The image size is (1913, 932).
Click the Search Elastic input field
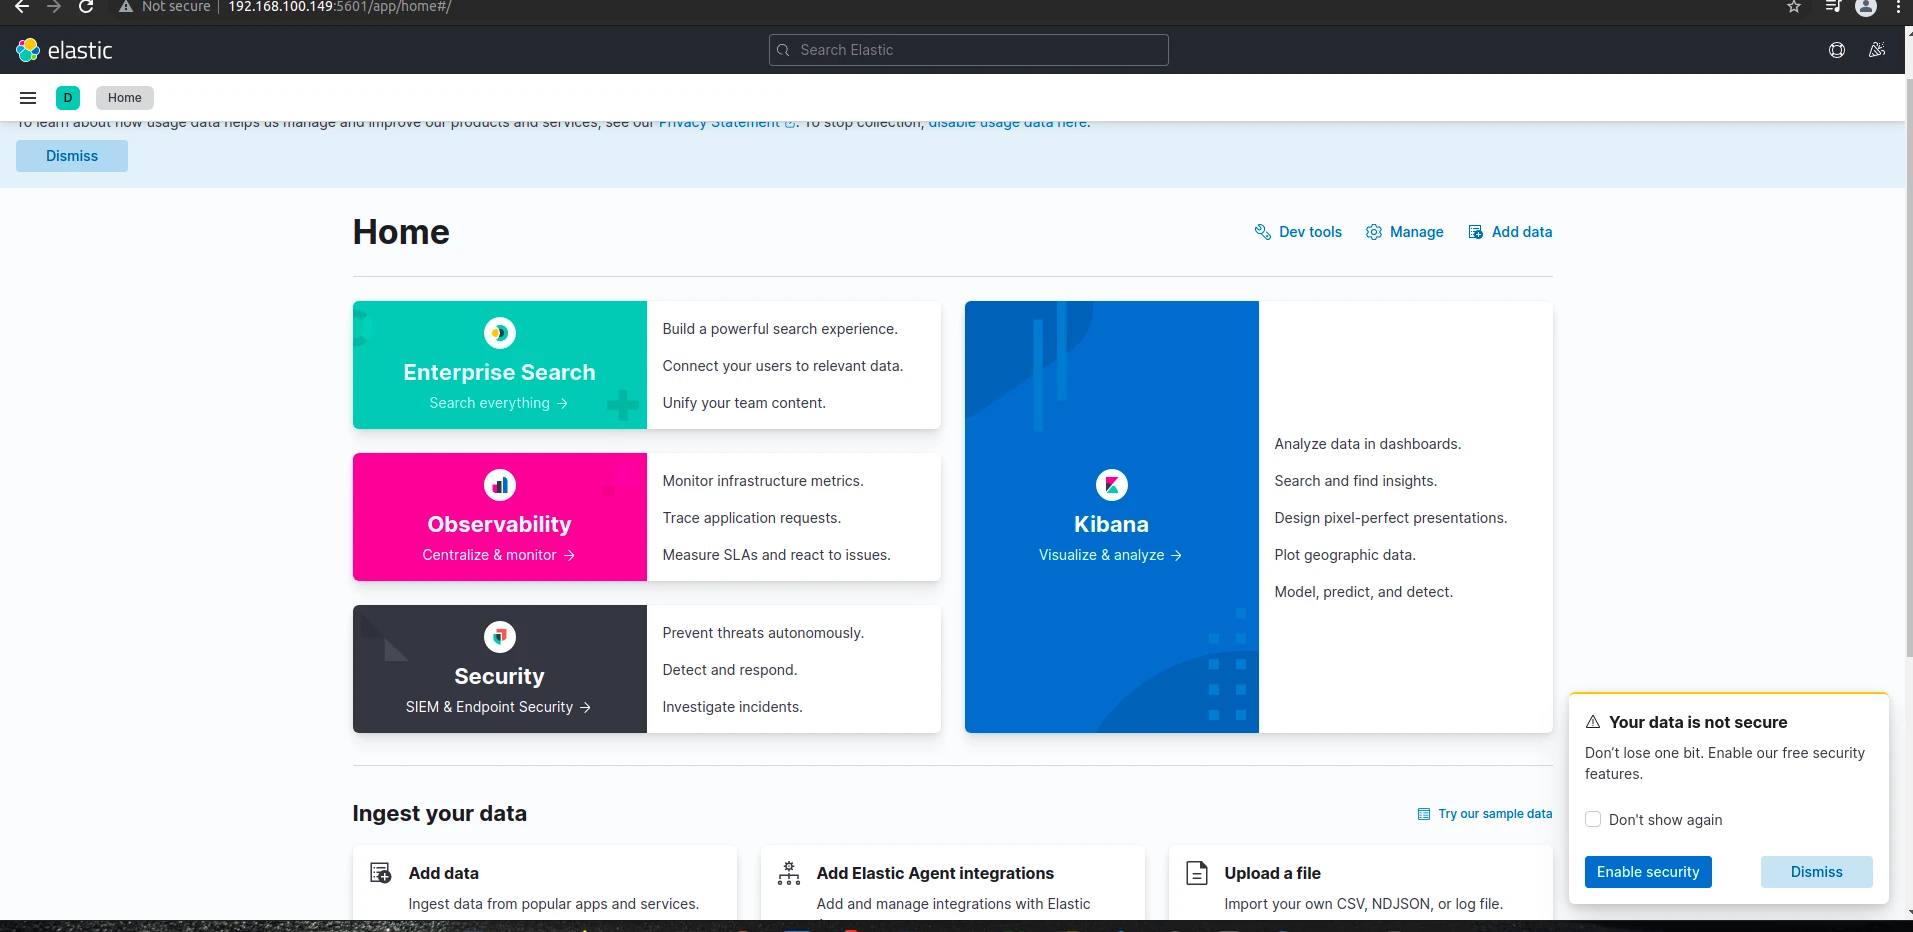(967, 50)
